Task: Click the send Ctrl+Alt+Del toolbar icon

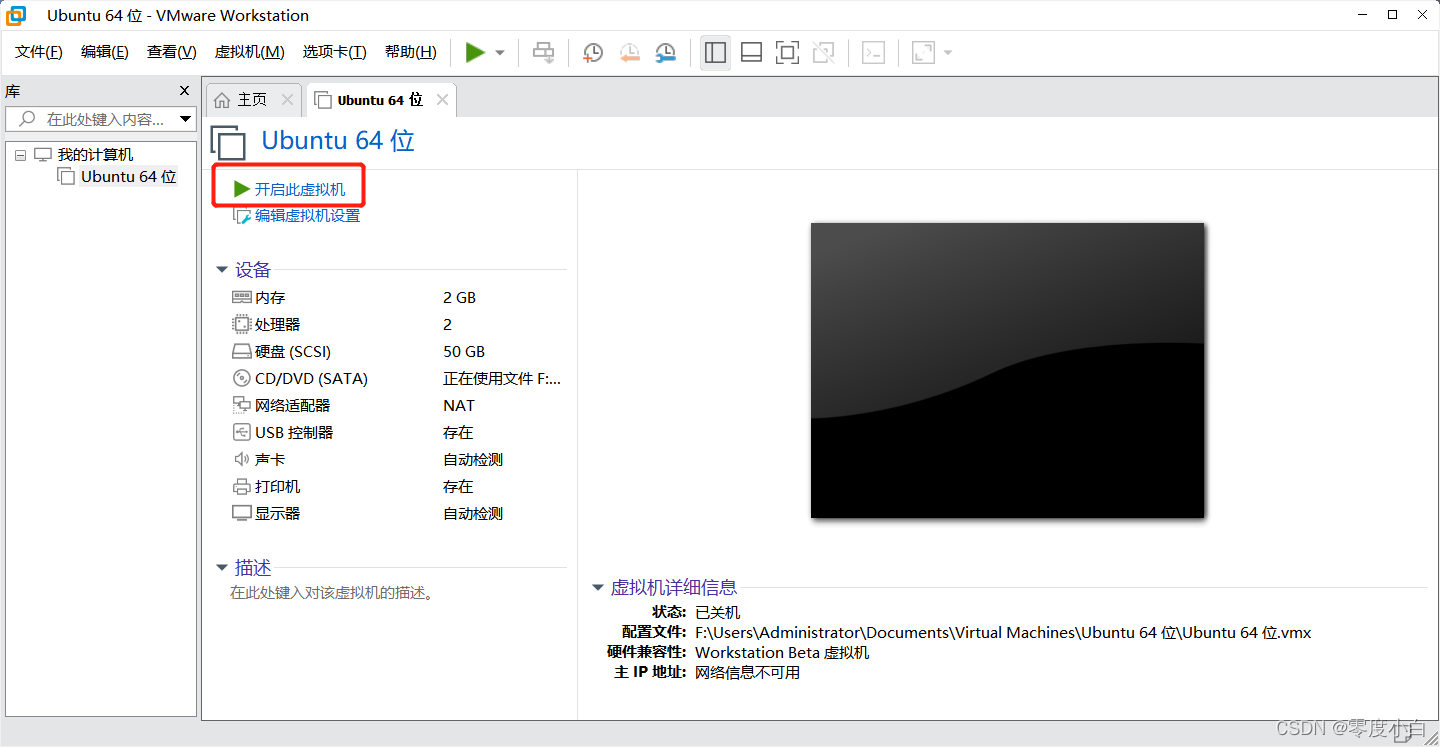Action: point(543,53)
